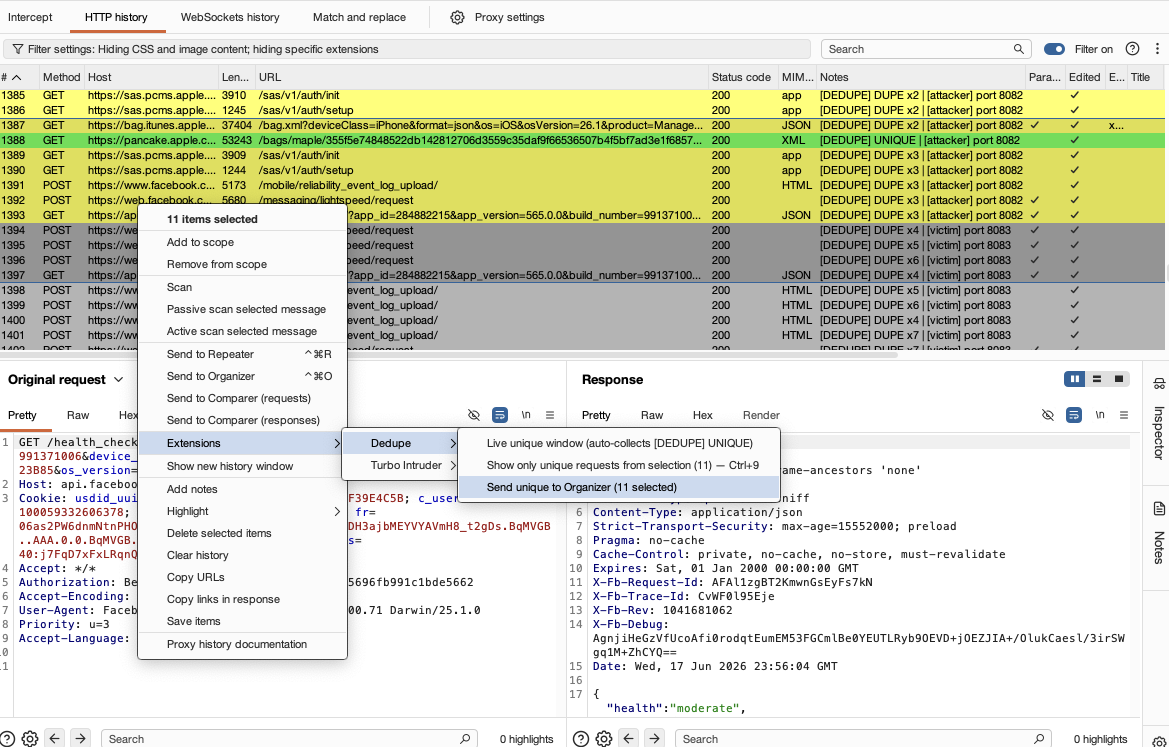
Task: Switch to WebSockets history tab
Action: point(230,17)
